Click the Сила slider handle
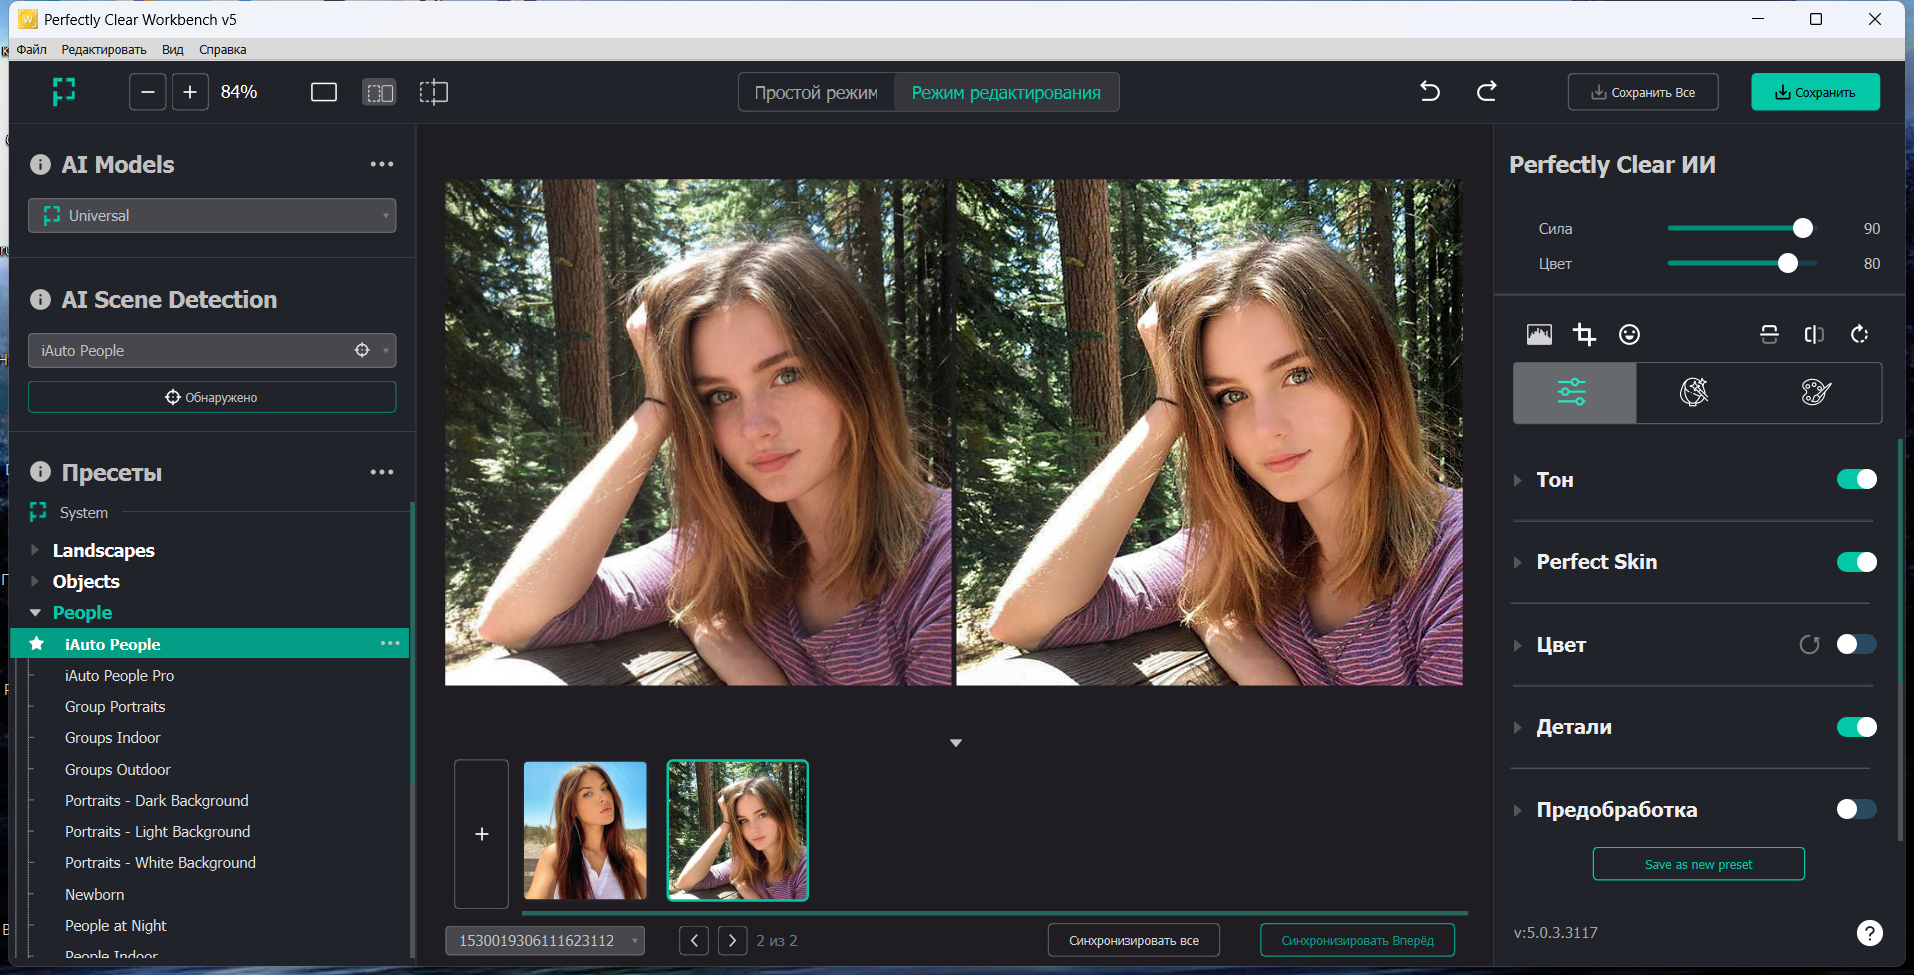Viewport: 1914px width, 975px height. pyautogui.click(x=1802, y=229)
